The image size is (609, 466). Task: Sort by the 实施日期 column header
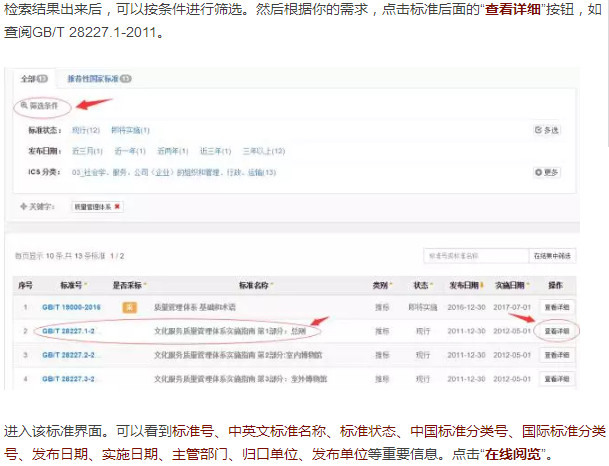tap(511, 285)
